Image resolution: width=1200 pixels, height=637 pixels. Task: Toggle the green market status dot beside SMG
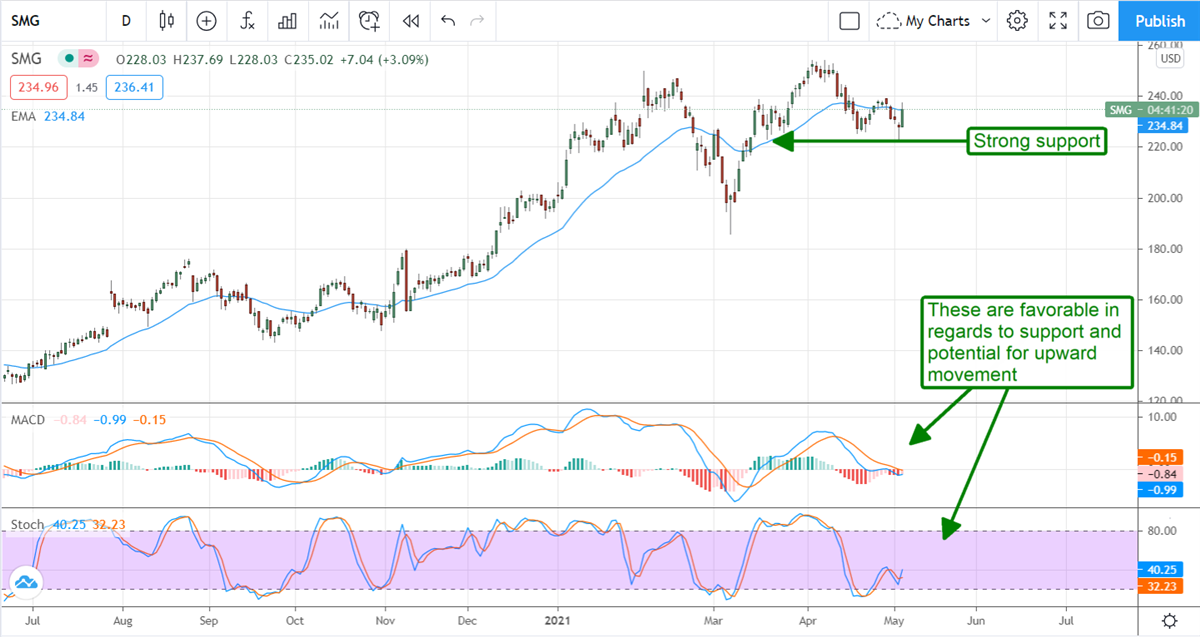[x=67, y=59]
